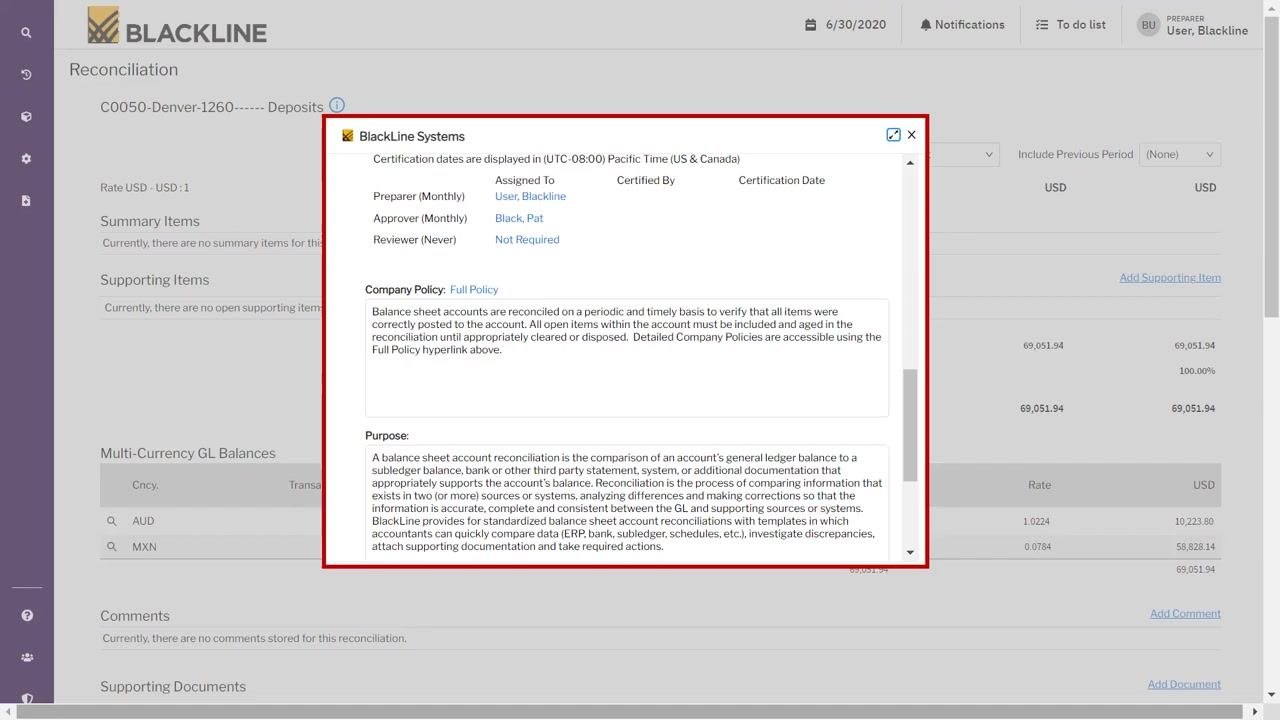
Task: Click in the Company Policy text box
Action: point(627,358)
